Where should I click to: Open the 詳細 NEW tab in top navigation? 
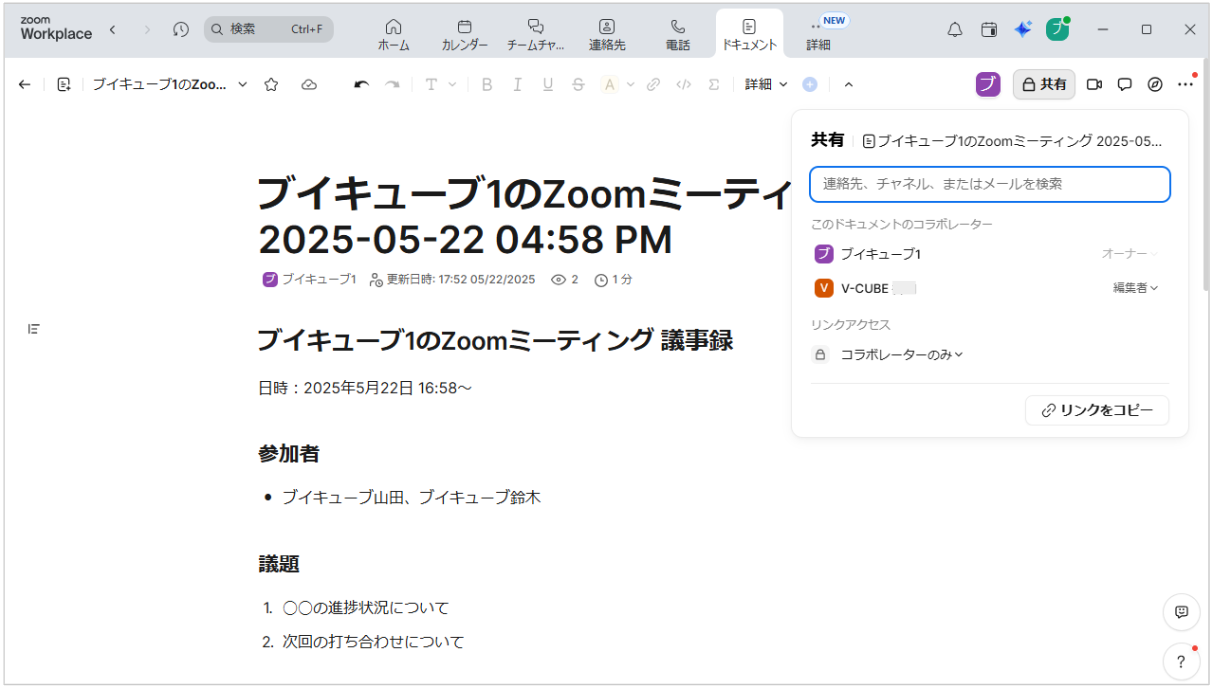tap(820, 35)
